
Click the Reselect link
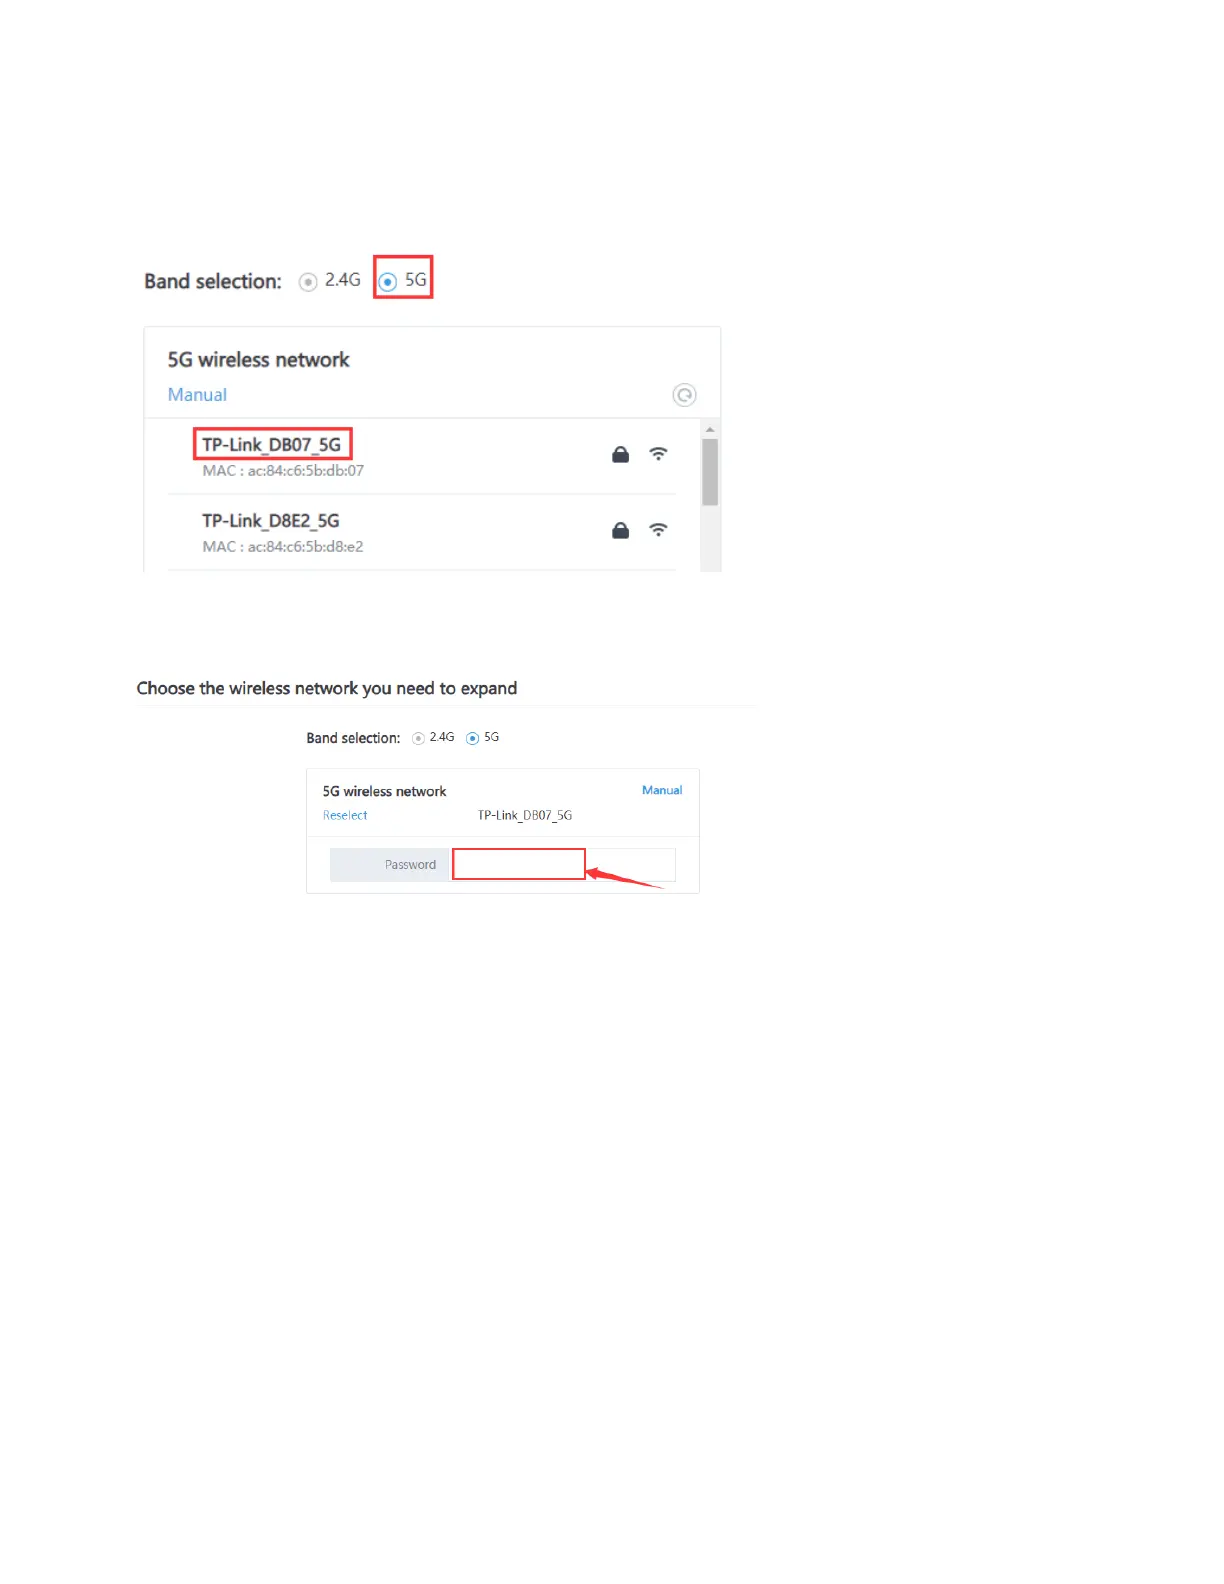point(345,815)
